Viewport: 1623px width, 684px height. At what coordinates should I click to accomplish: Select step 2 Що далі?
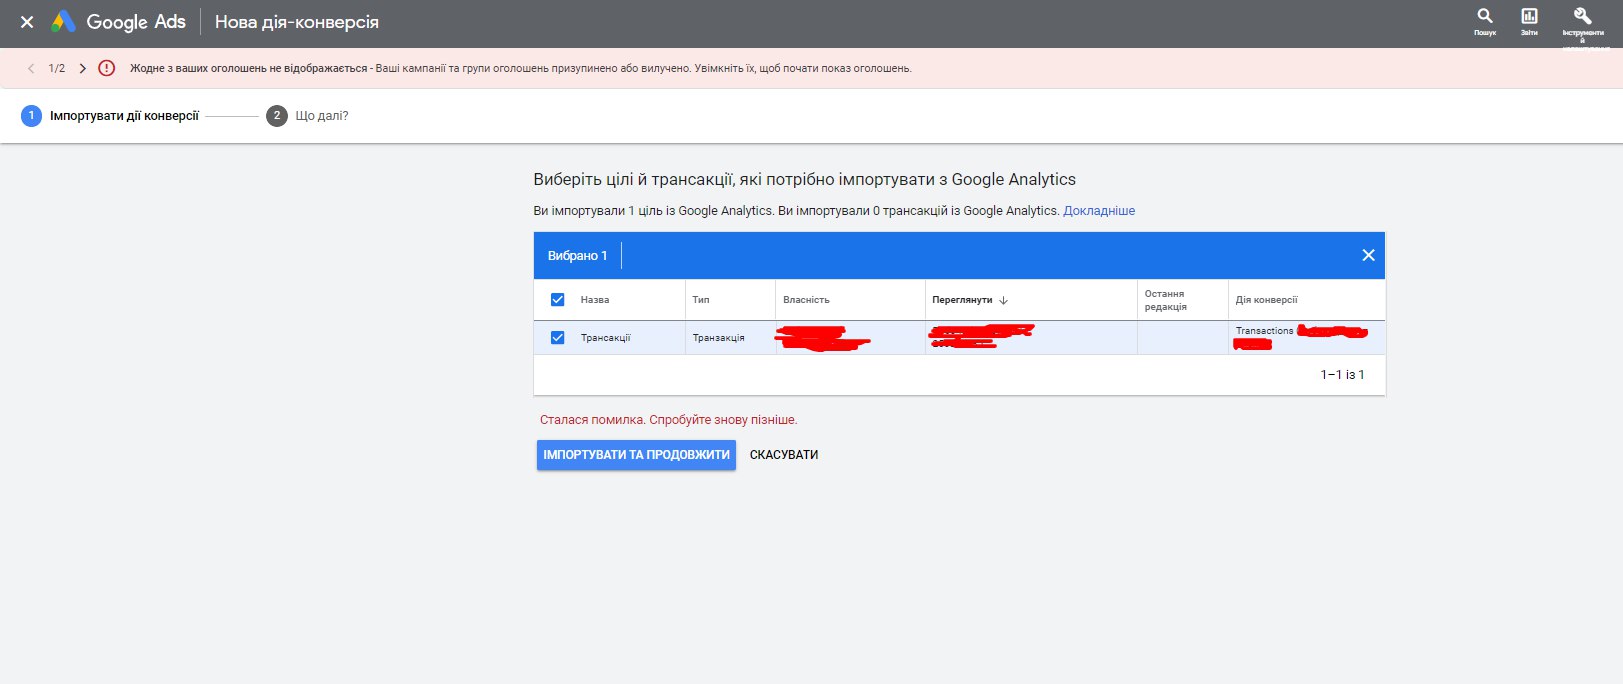coord(308,116)
